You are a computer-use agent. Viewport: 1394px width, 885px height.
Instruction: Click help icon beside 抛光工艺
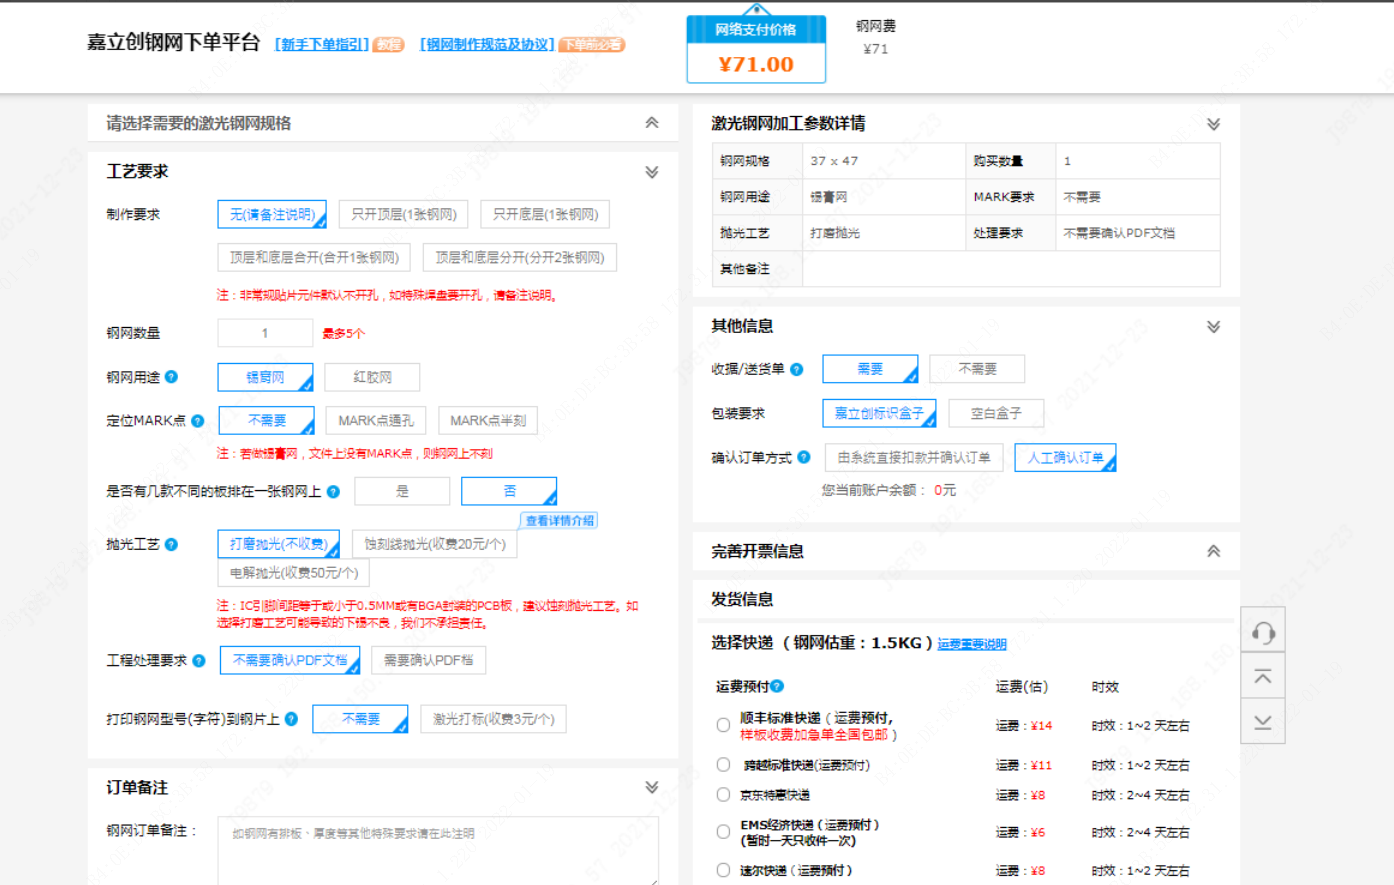[x=171, y=544]
